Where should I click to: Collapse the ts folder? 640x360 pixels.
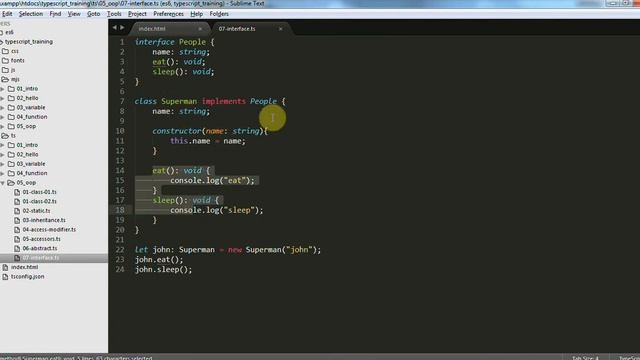(x=13, y=136)
